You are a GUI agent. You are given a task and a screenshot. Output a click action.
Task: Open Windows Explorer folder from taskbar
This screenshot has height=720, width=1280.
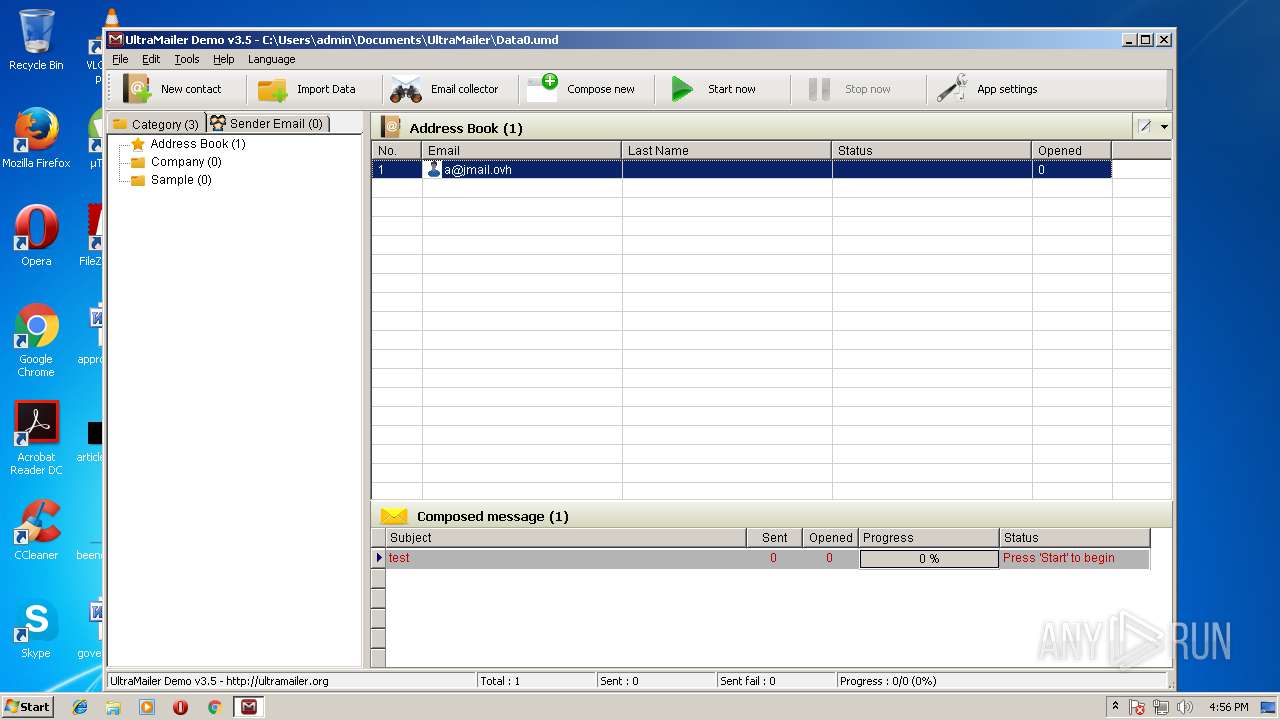point(113,707)
